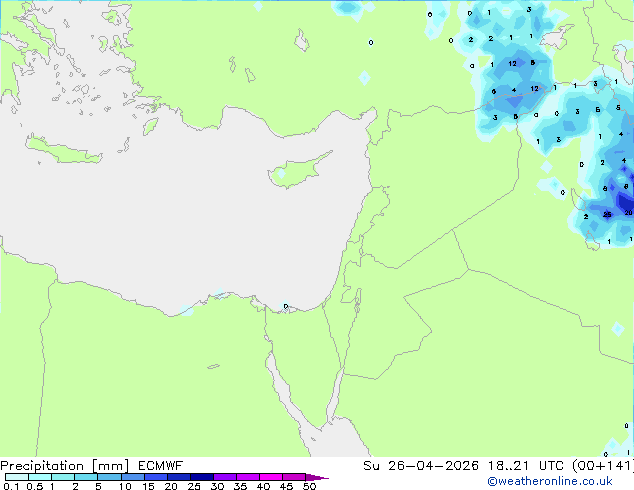
Task: Click the '20' precipitation value on the map
Action: (x=628, y=212)
